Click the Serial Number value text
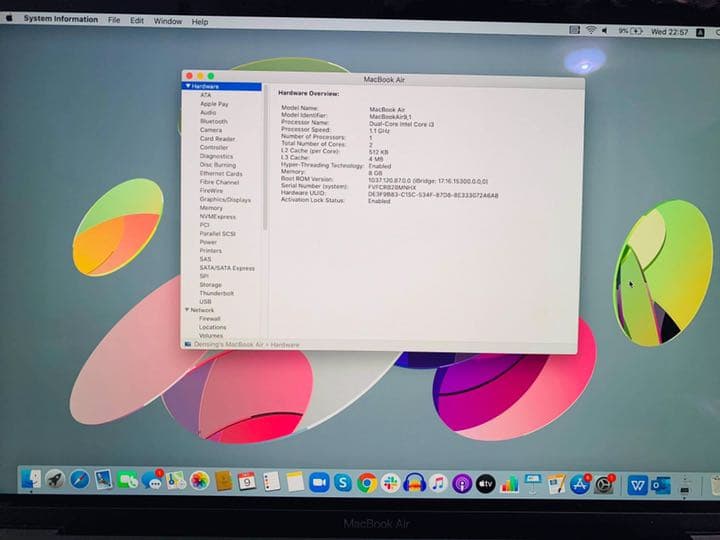This screenshot has width=720, height=540. (392, 187)
